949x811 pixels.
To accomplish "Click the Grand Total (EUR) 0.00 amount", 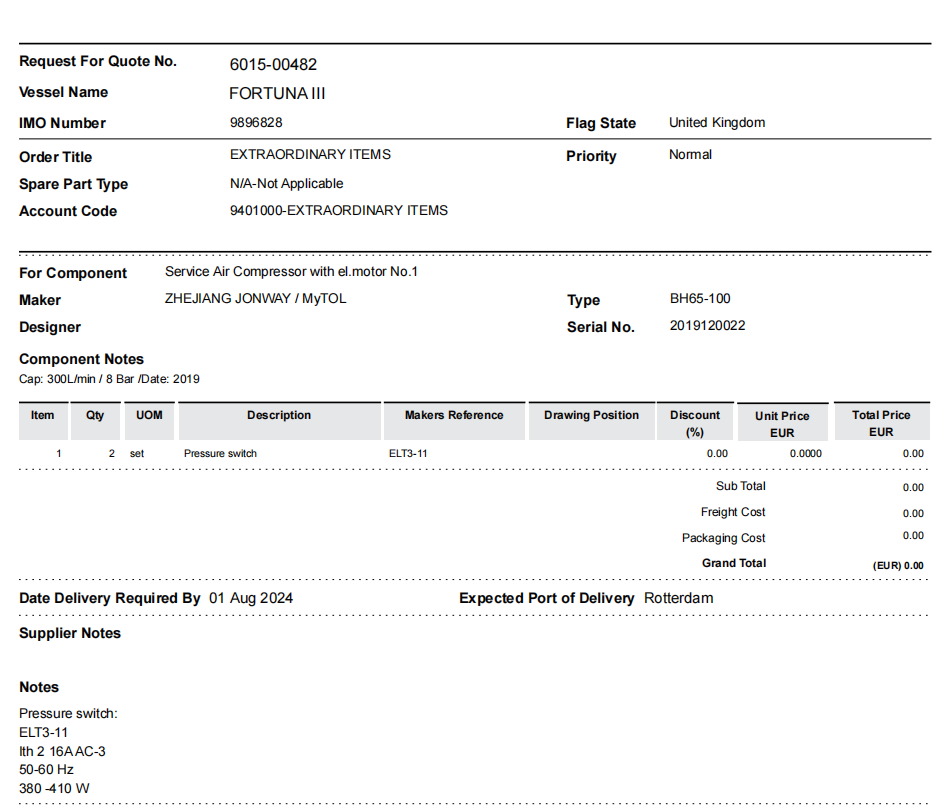I will click(898, 566).
